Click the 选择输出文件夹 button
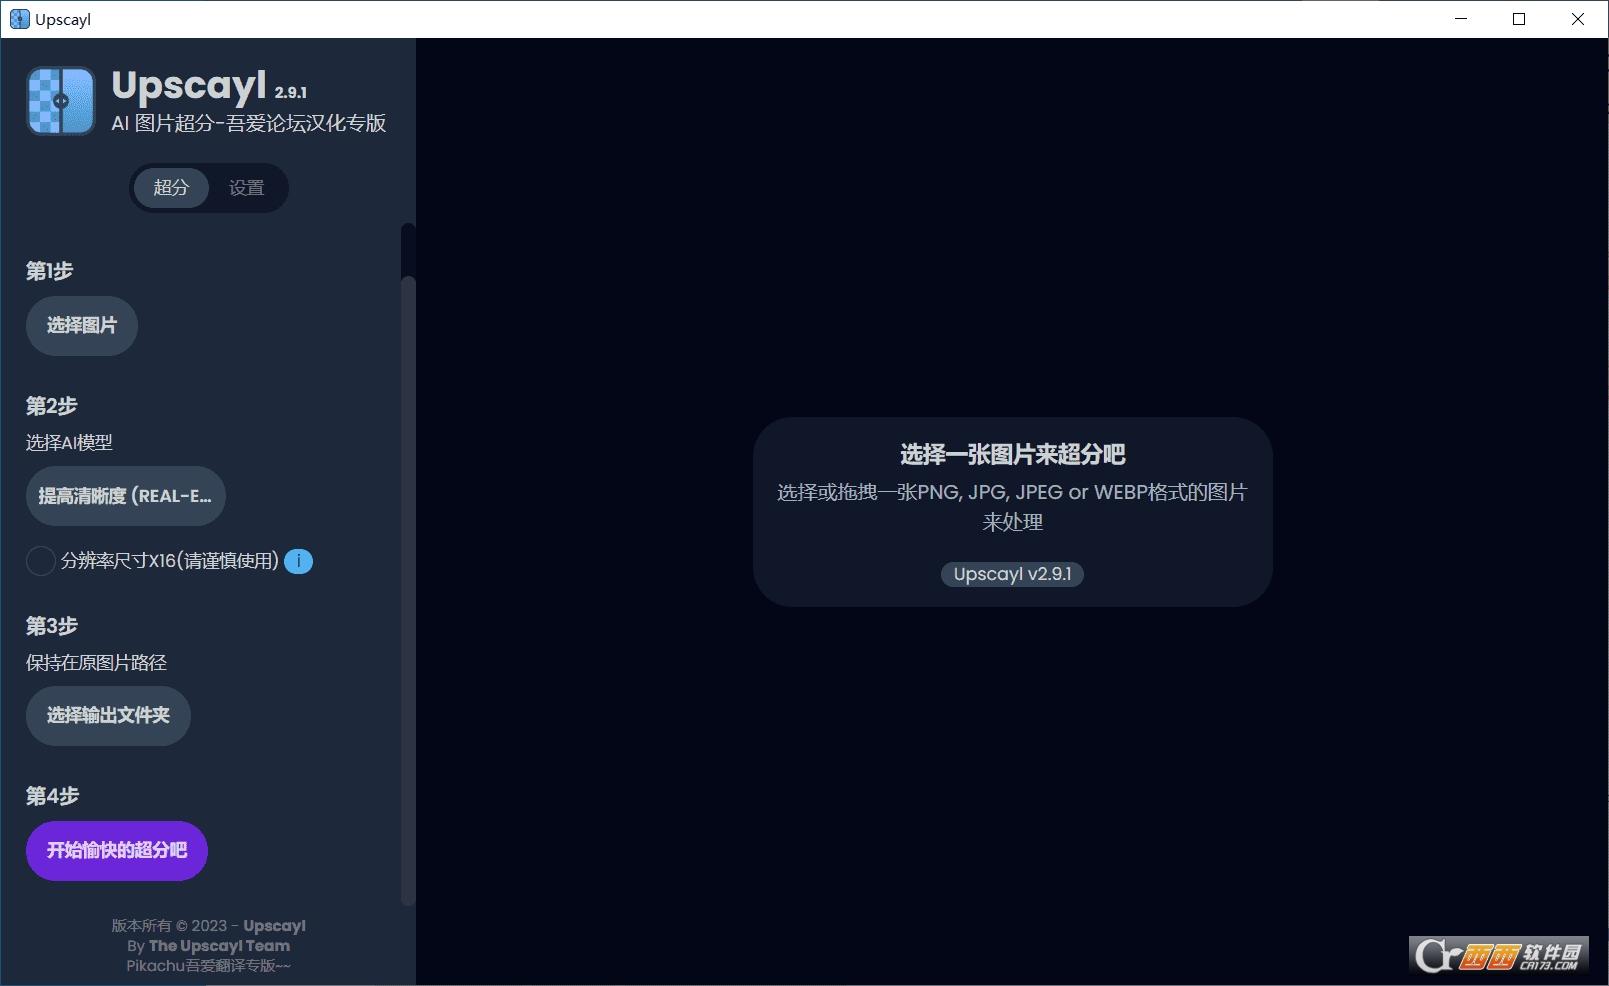The height and width of the screenshot is (986, 1609). 108,716
